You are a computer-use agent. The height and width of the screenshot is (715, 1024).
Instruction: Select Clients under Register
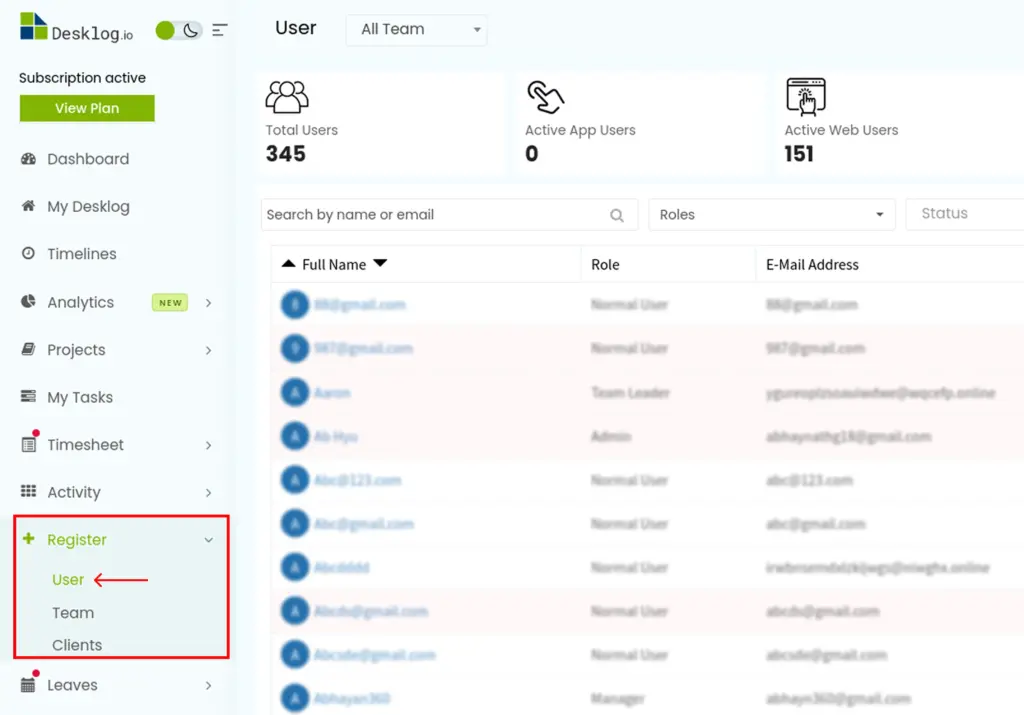point(77,645)
